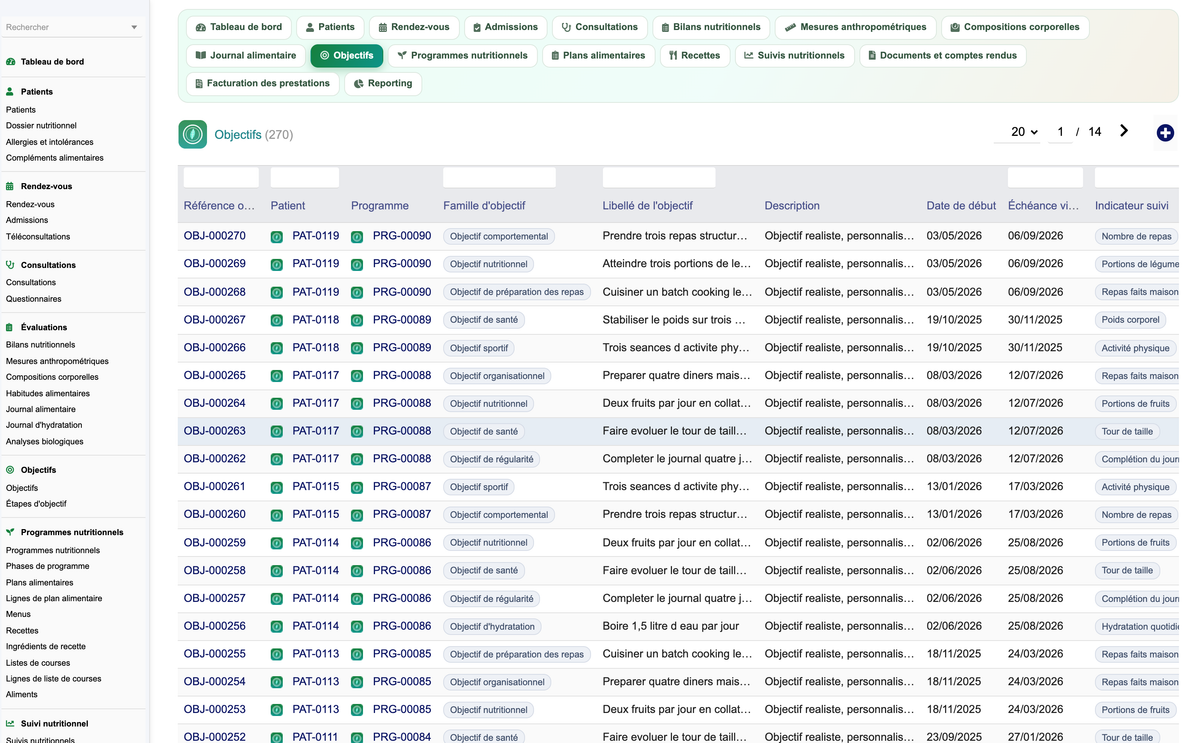Click Programmes nutritionnels sidebar plant icon
1200x743 pixels.
pos(10,533)
